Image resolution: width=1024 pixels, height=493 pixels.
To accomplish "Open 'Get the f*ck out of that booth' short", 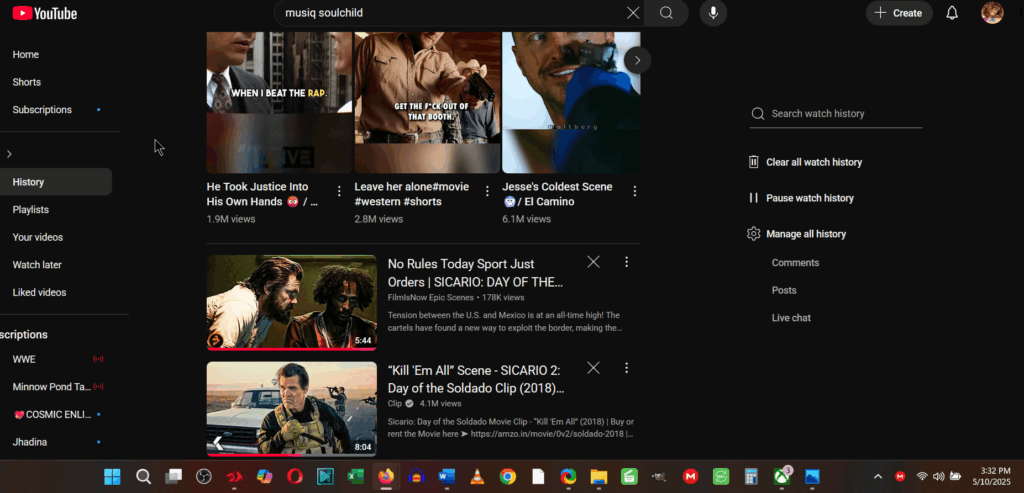I will tap(427, 103).
